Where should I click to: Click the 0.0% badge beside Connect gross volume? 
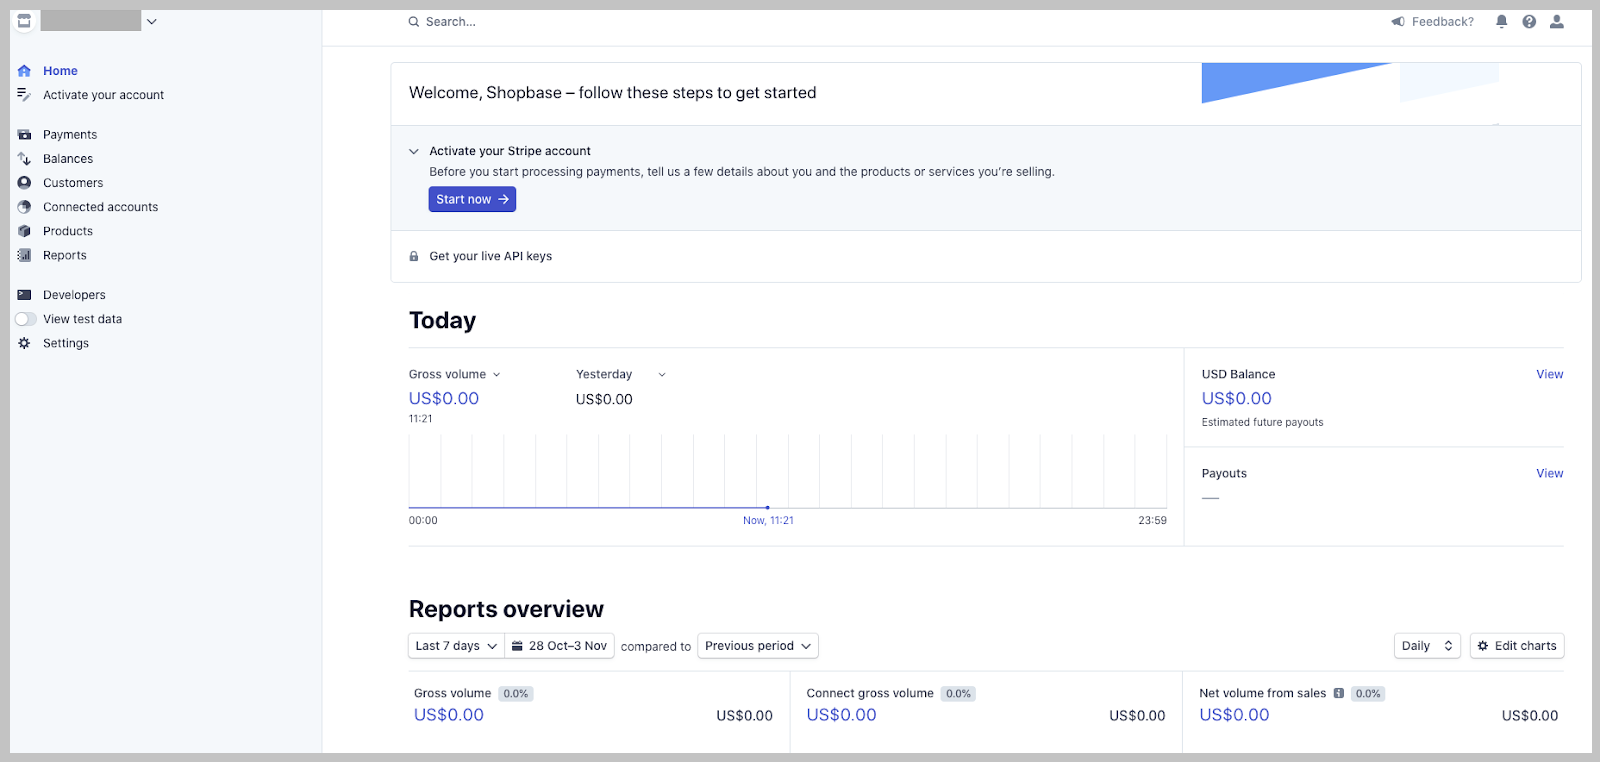[x=958, y=693]
